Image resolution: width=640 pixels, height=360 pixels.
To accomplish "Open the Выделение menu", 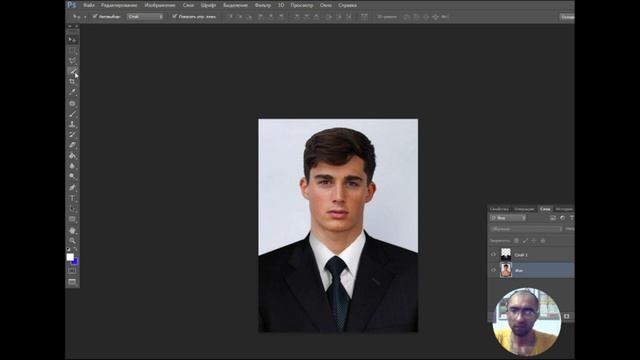I will [235, 5].
